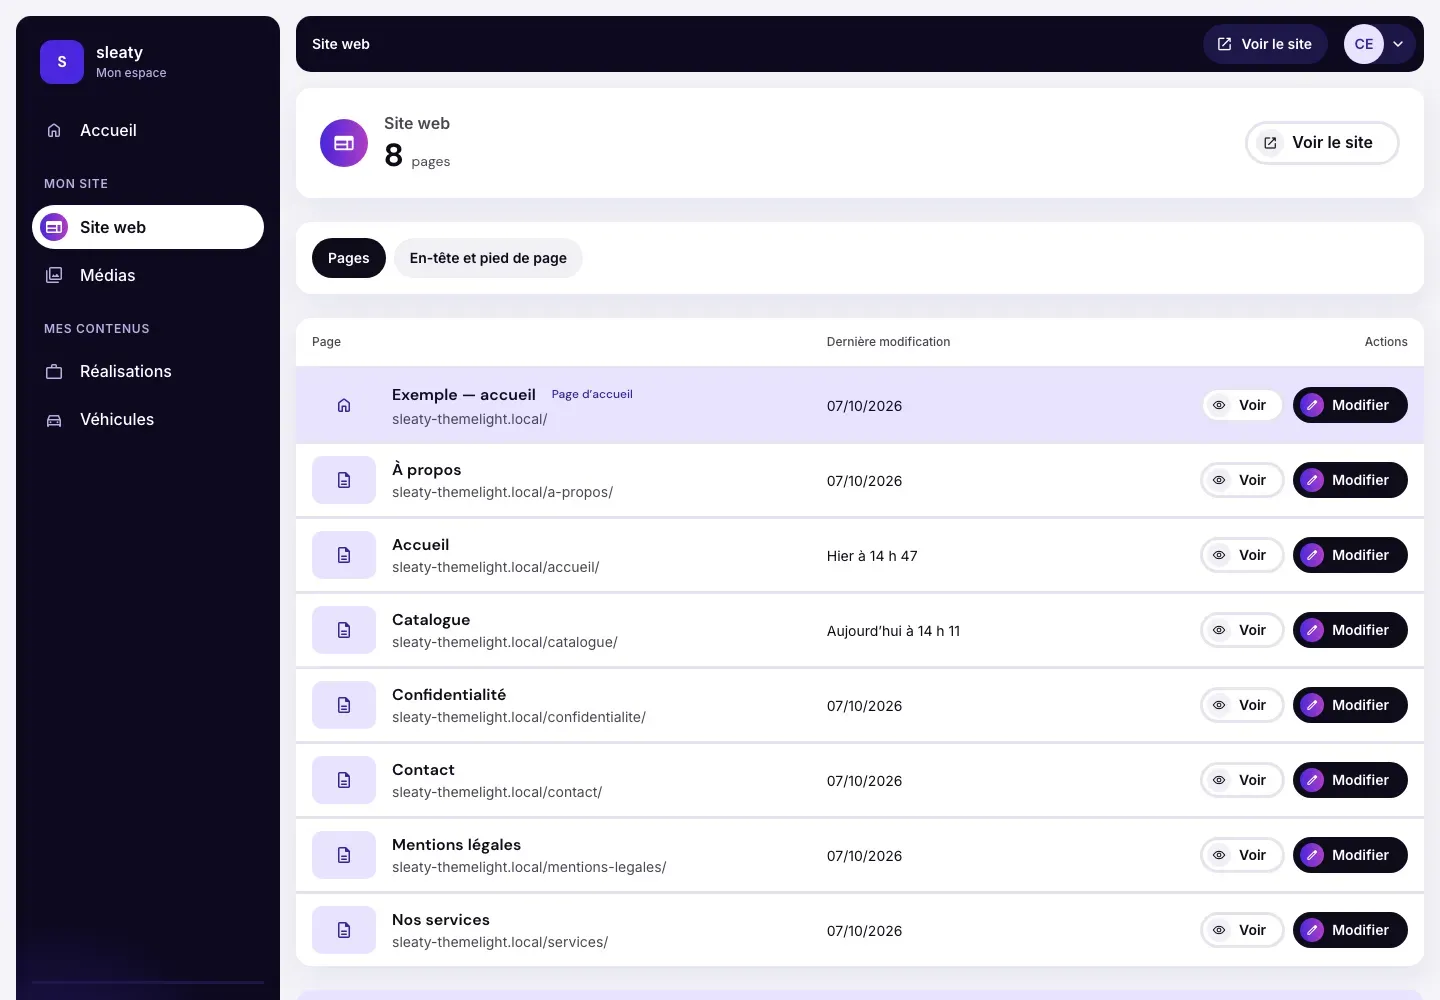This screenshot has width=1440, height=1000.
Task: Click the home icon beside Accueil in sidebar
Action: (54, 130)
